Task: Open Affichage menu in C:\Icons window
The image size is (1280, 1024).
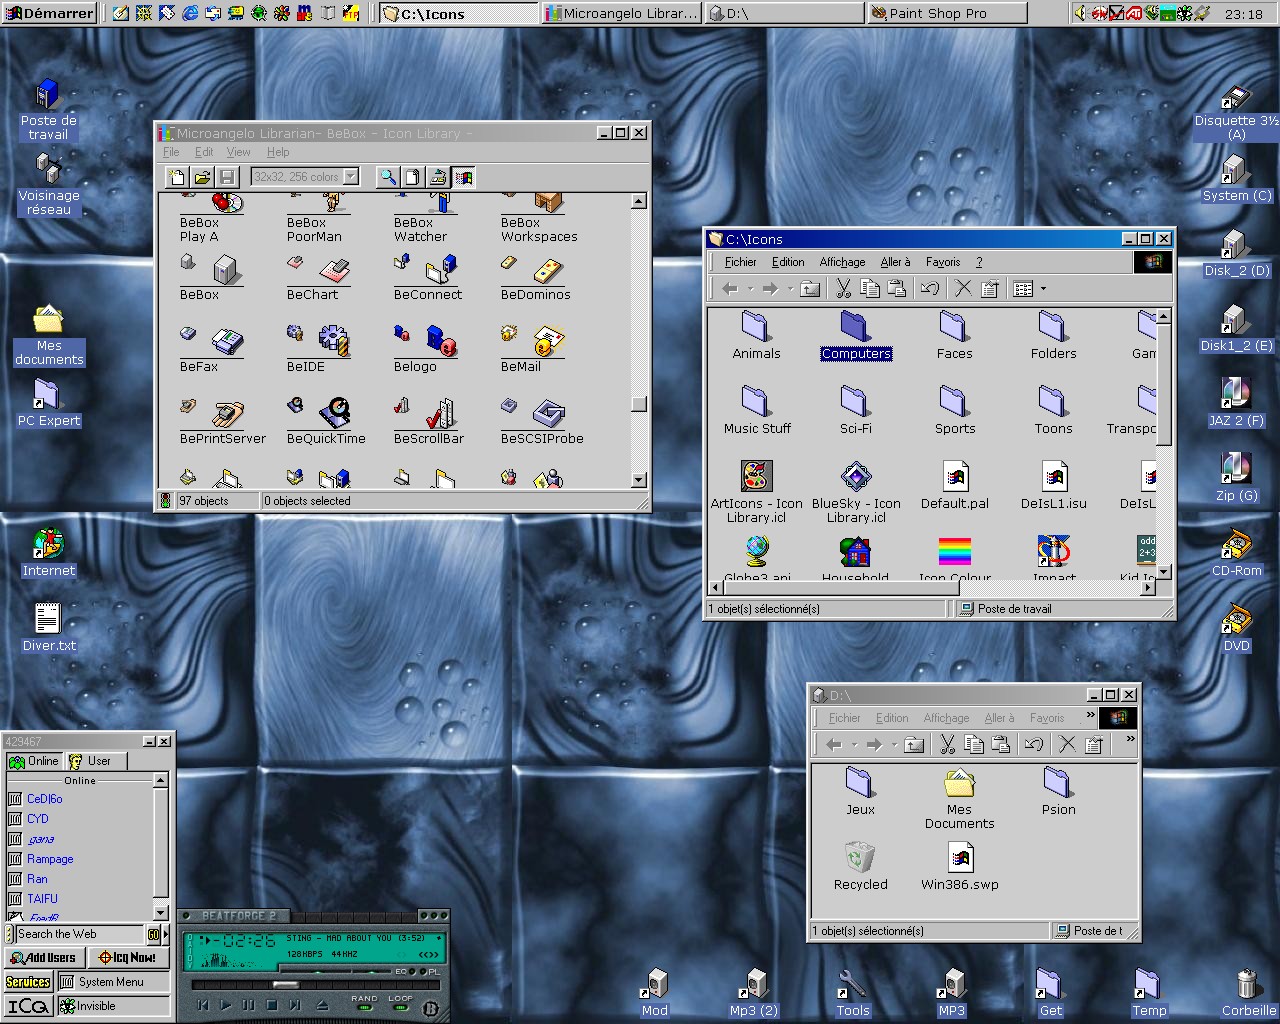Action: [x=842, y=262]
